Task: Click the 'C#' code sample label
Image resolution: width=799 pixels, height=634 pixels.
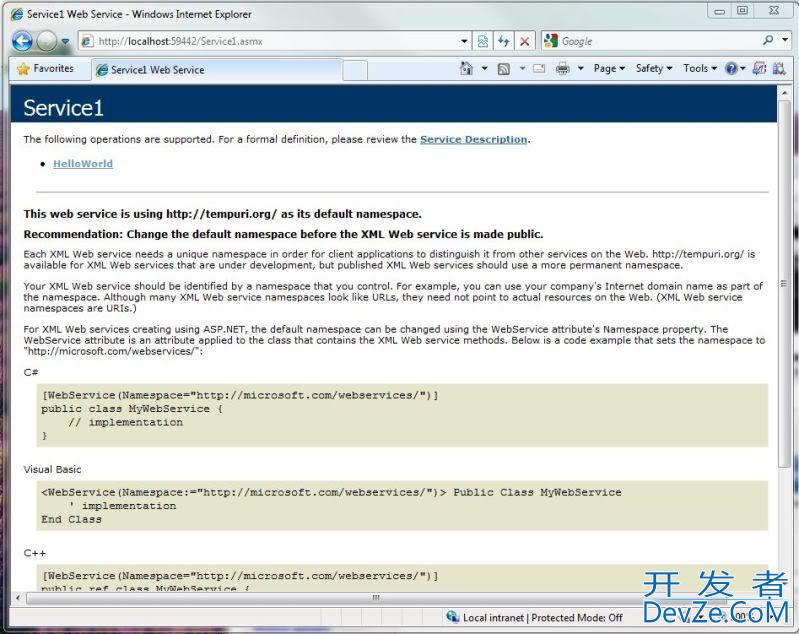Action: 31,372
